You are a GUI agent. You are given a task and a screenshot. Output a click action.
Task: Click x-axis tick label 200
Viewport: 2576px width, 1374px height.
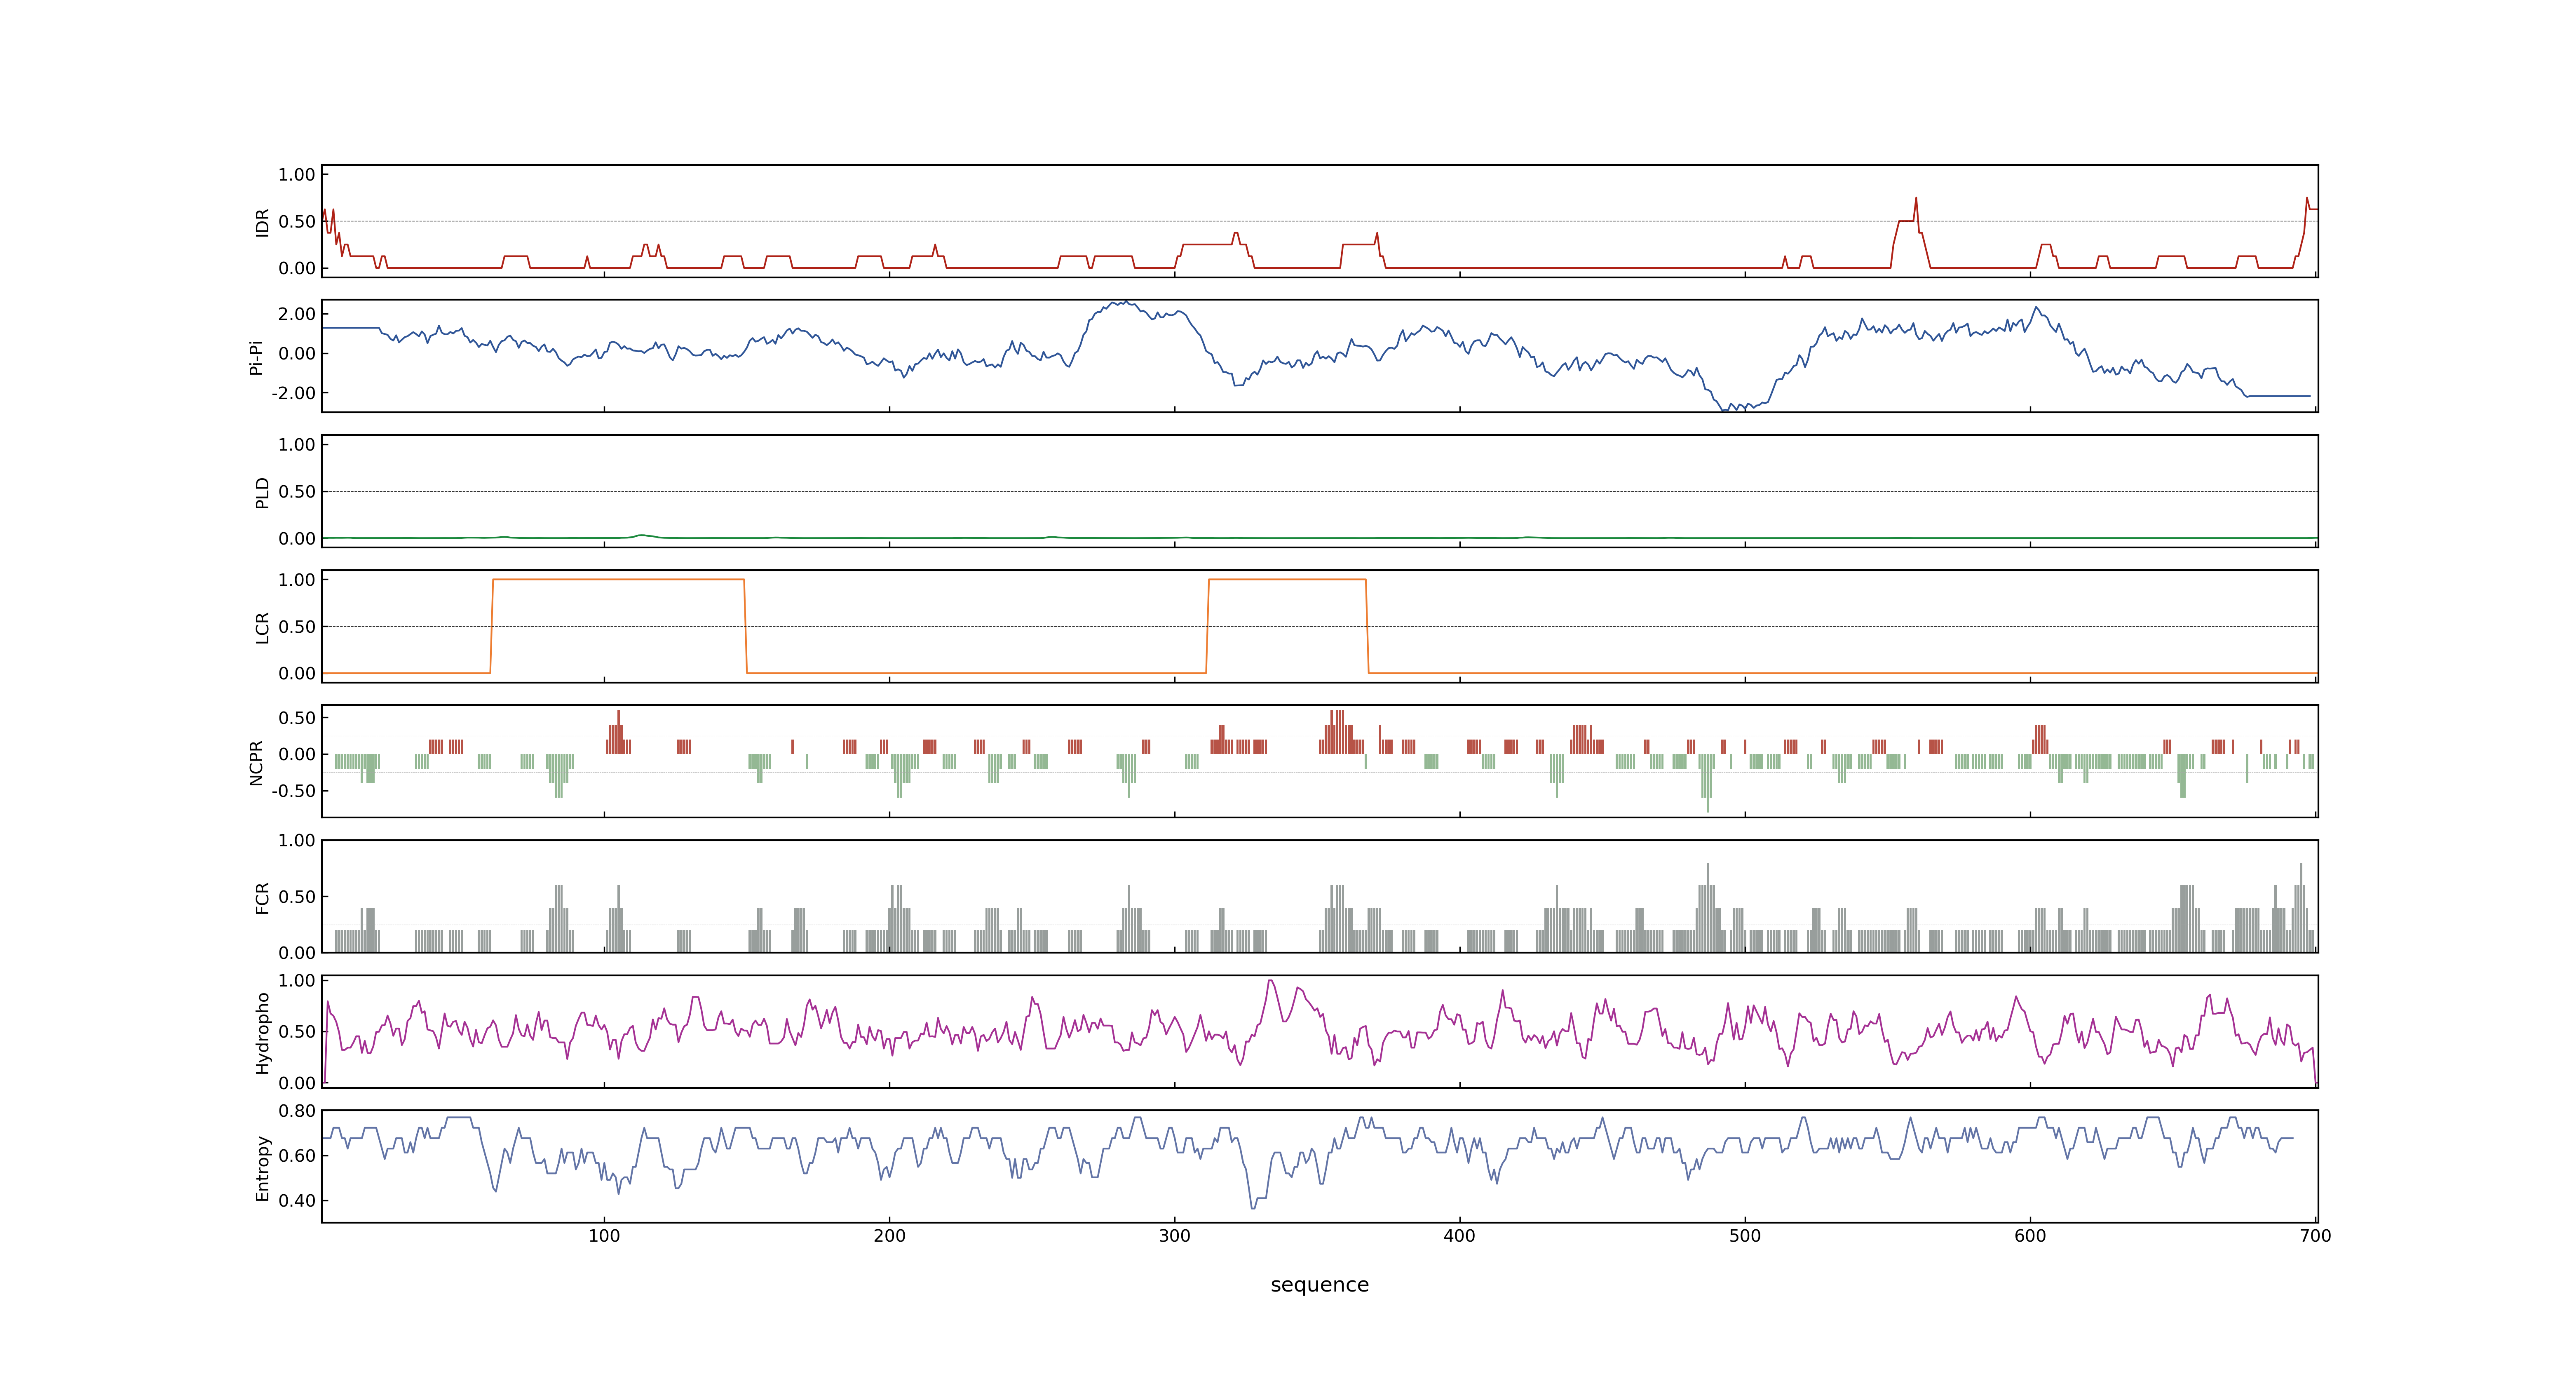(889, 1236)
